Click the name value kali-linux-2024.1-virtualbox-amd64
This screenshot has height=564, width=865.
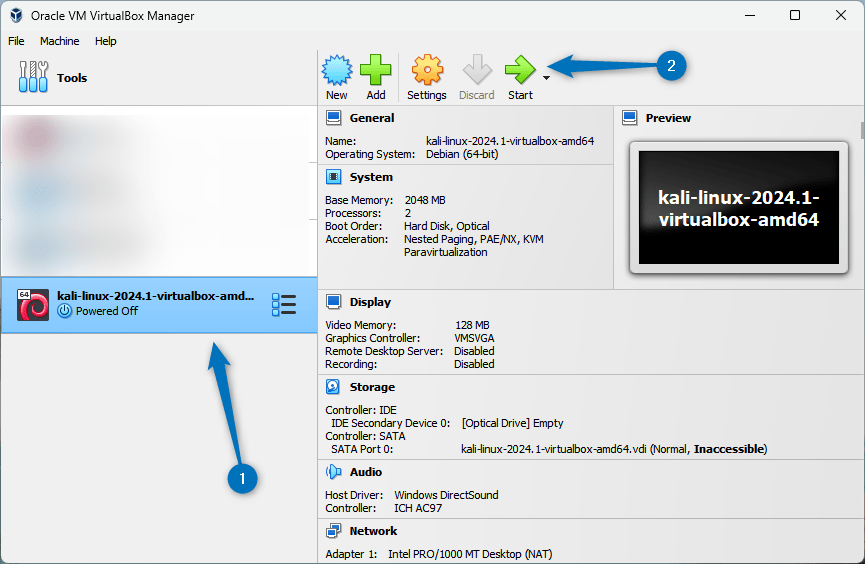pos(510,141)
